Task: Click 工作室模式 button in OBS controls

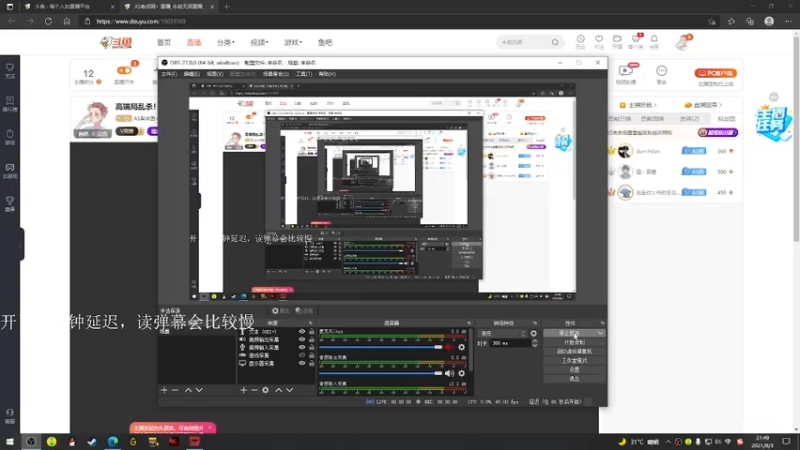Action: pyautogui.click(x=574, y=361)
